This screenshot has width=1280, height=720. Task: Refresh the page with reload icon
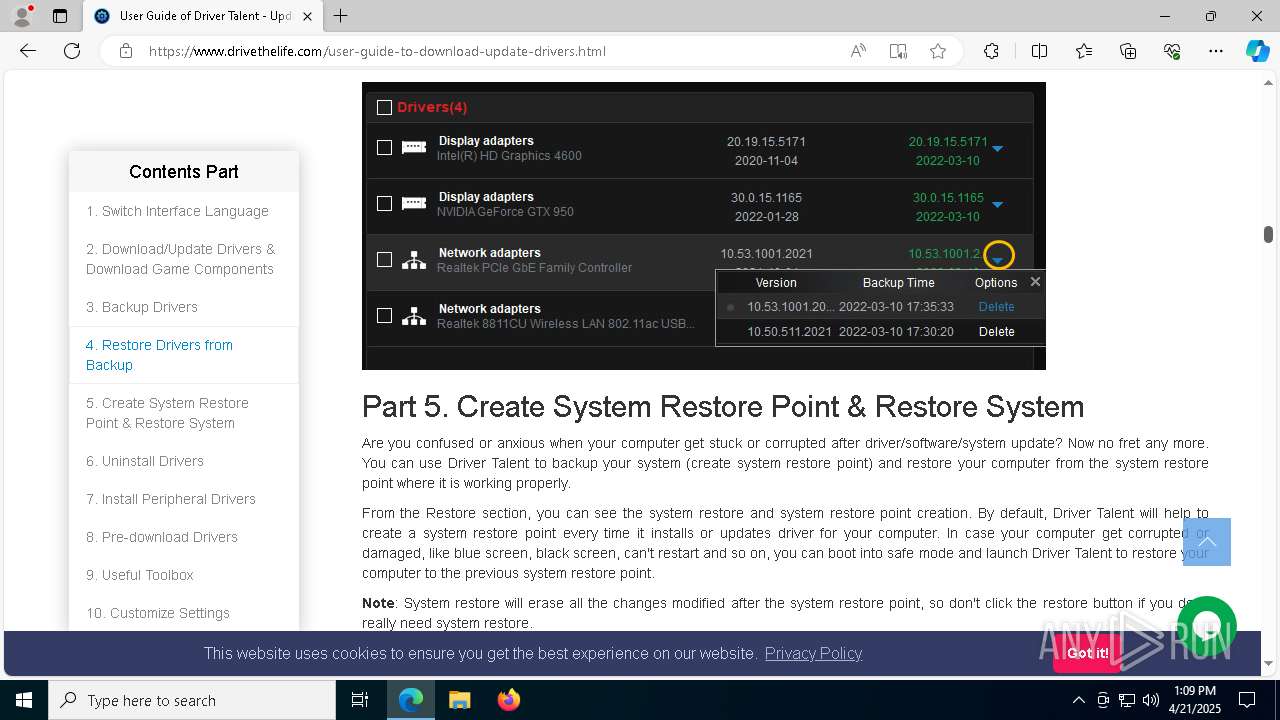click(x=72, y=51)
